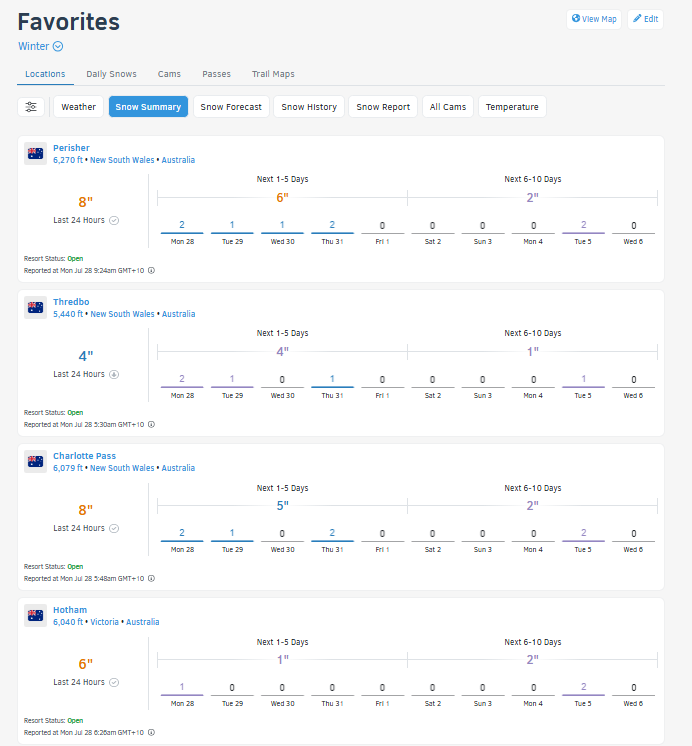Image resolution: width=692 pixels, height=746 pixels.
Task: Switch to the Daily Snows tab
Action: (111, 74)
